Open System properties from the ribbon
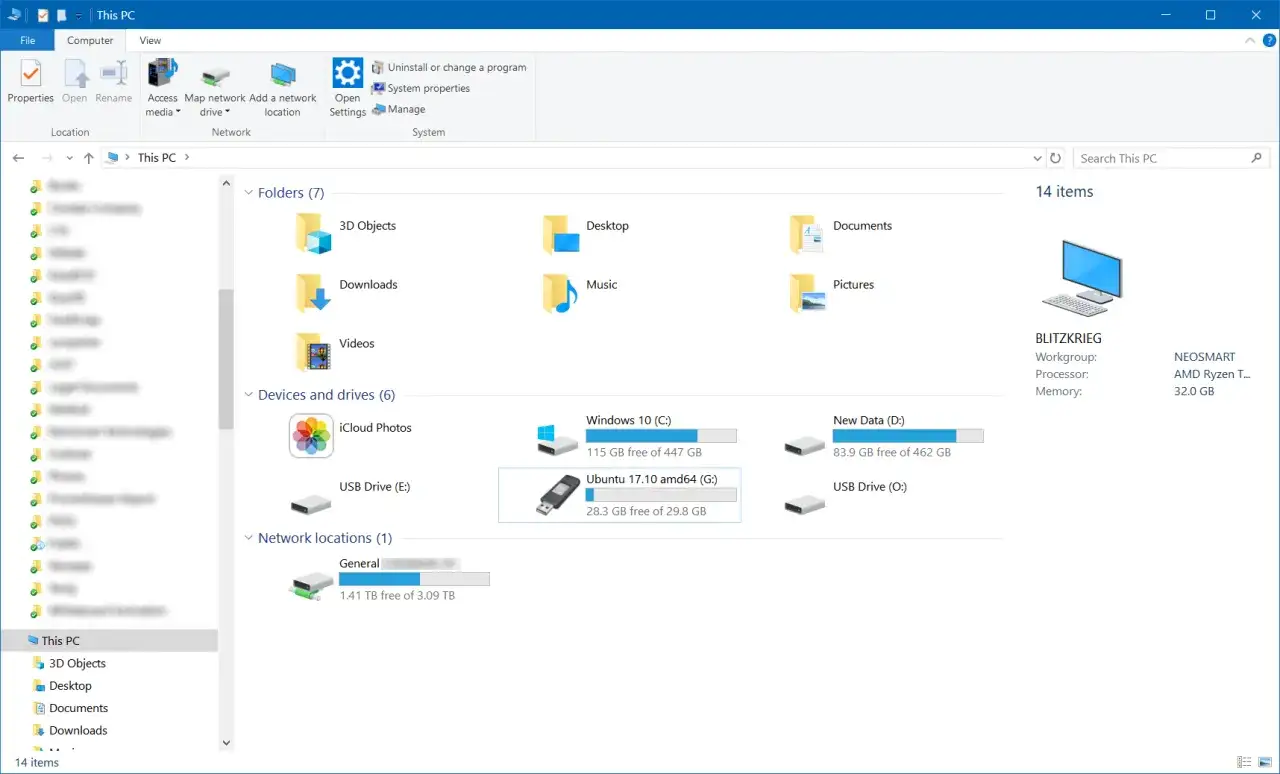This screenshot has height=774, width=1280. [421, 88]
